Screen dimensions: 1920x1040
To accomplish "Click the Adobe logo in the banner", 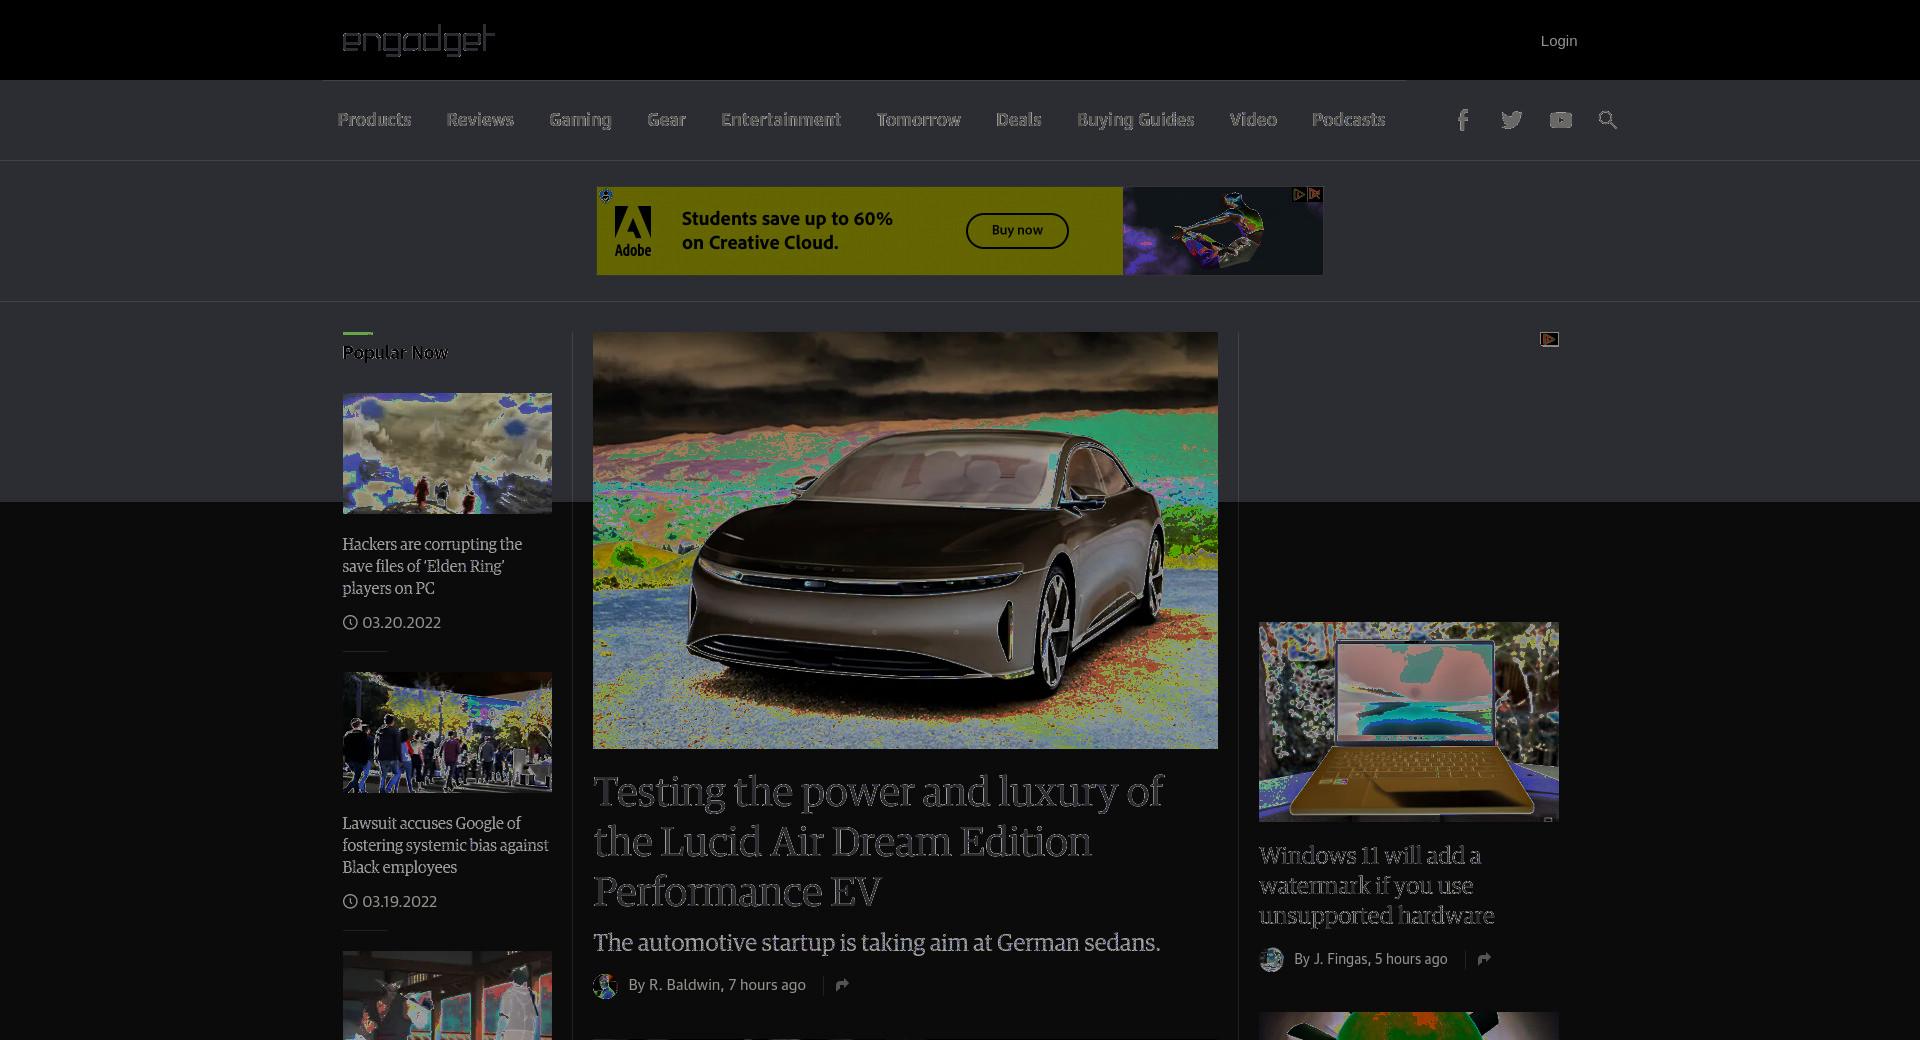I will coord(632,231).
